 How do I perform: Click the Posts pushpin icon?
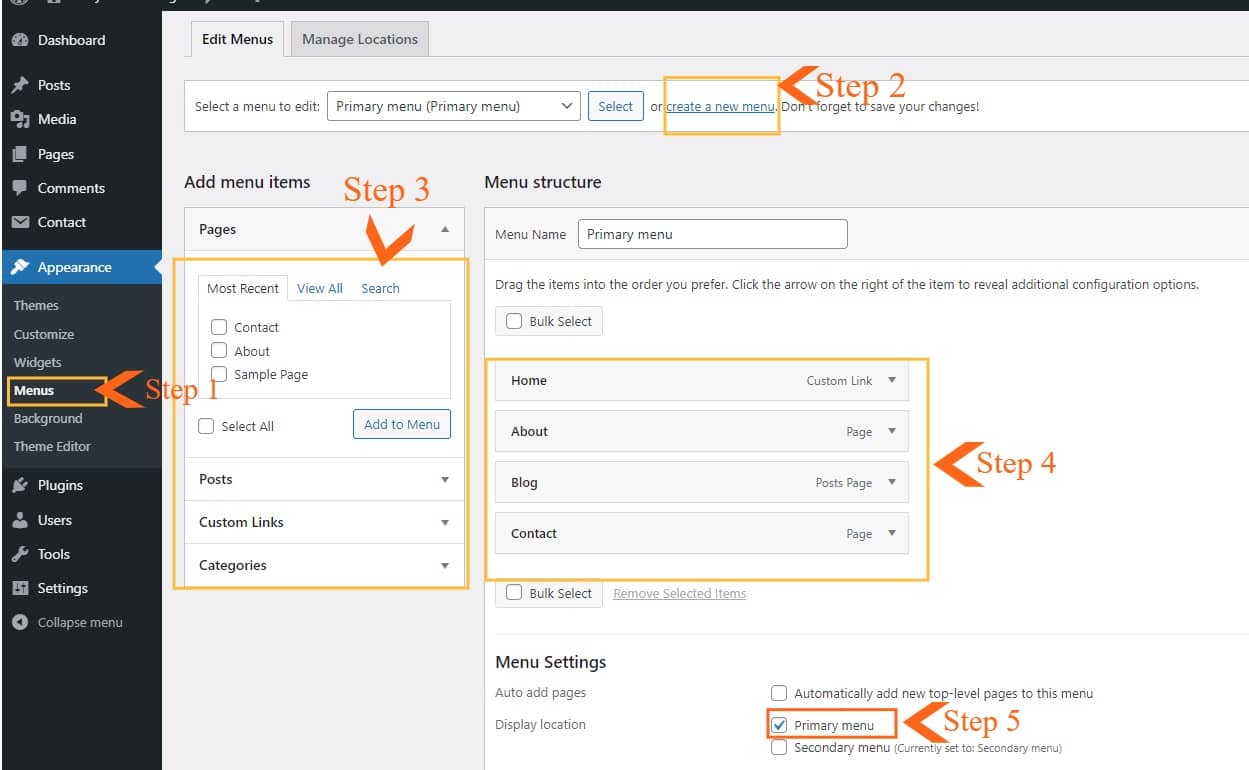click(x=20, y=85)
